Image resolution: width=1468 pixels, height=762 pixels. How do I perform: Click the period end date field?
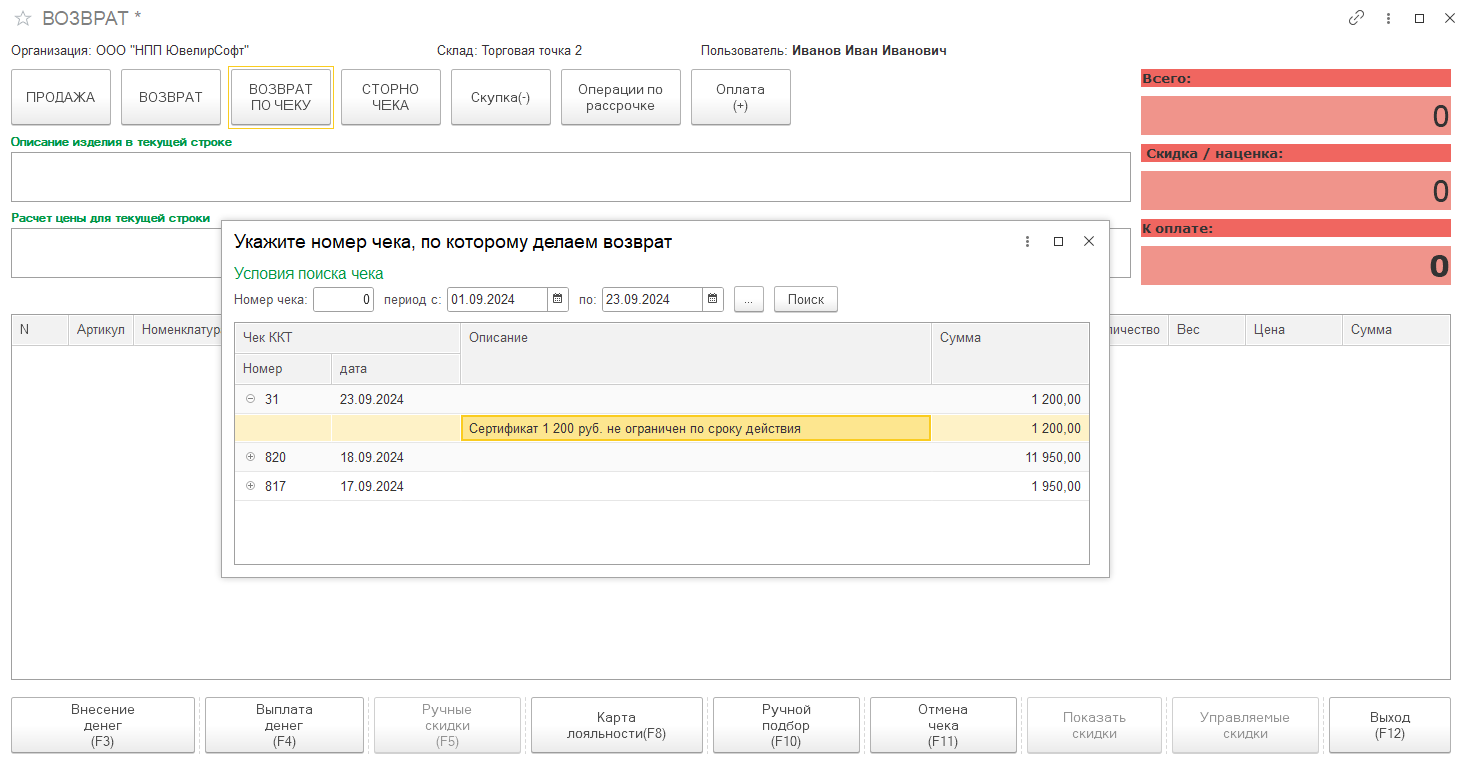click(x=653, y=299)
